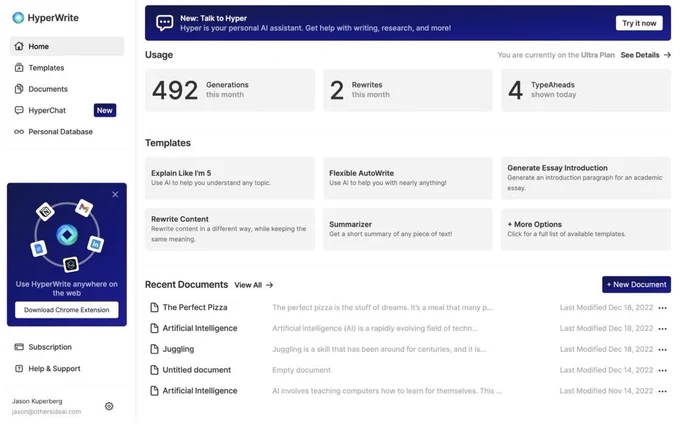
Task: Dismiss the Chrome extension promo card
Action: pyautogui.click(x=115, y=194)
